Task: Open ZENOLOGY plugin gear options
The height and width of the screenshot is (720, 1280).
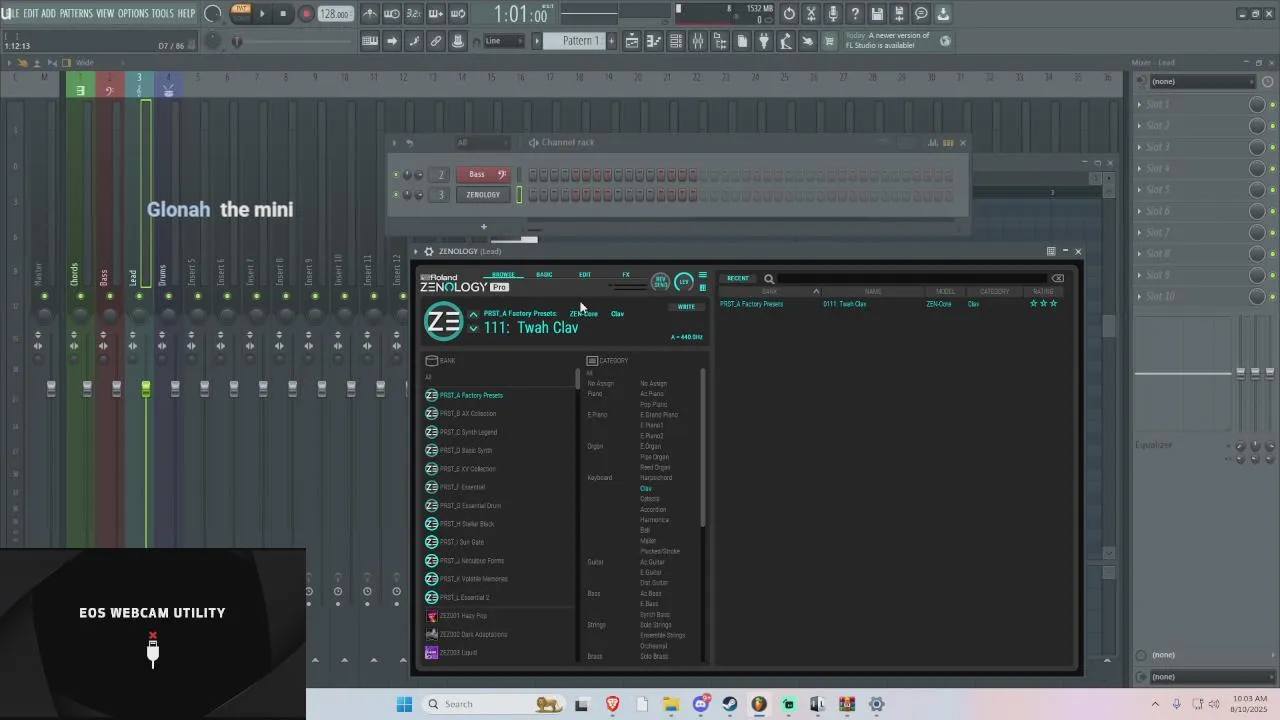Action: coord(429,251)
